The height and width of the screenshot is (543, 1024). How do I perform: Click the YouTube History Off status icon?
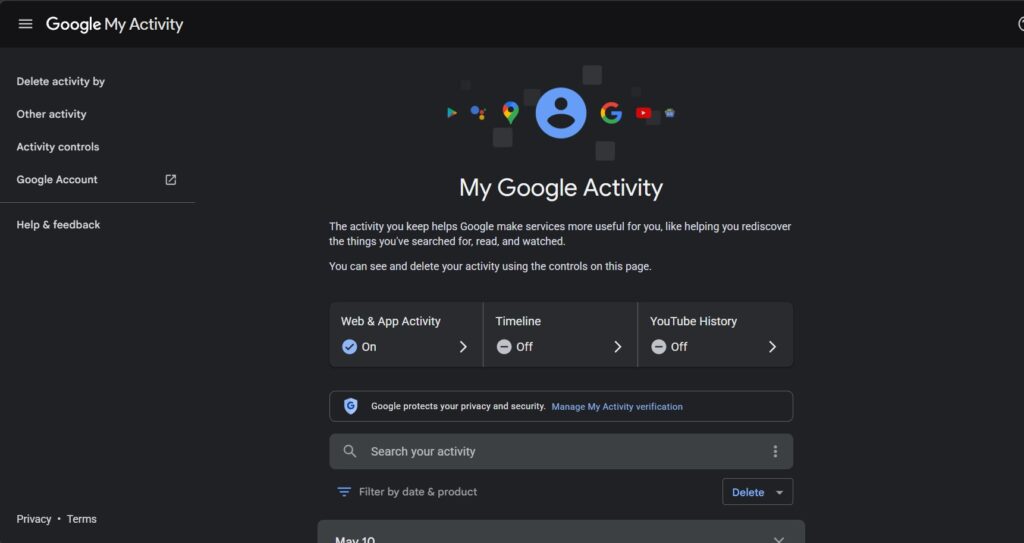click(x=658, y=347)
